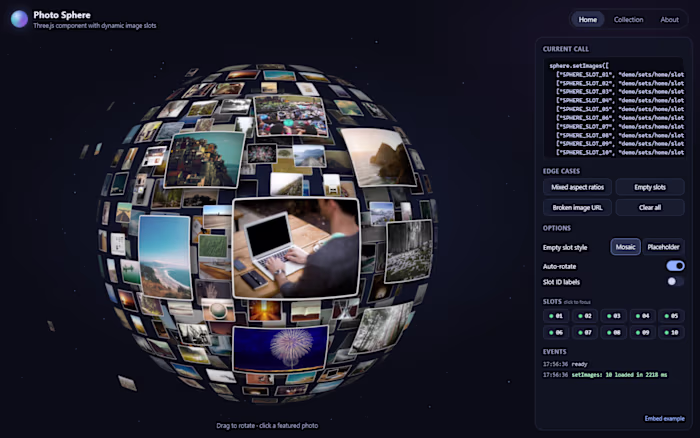
Task: Disable the Auto-rotate switch
Action: tap(675, 266)
